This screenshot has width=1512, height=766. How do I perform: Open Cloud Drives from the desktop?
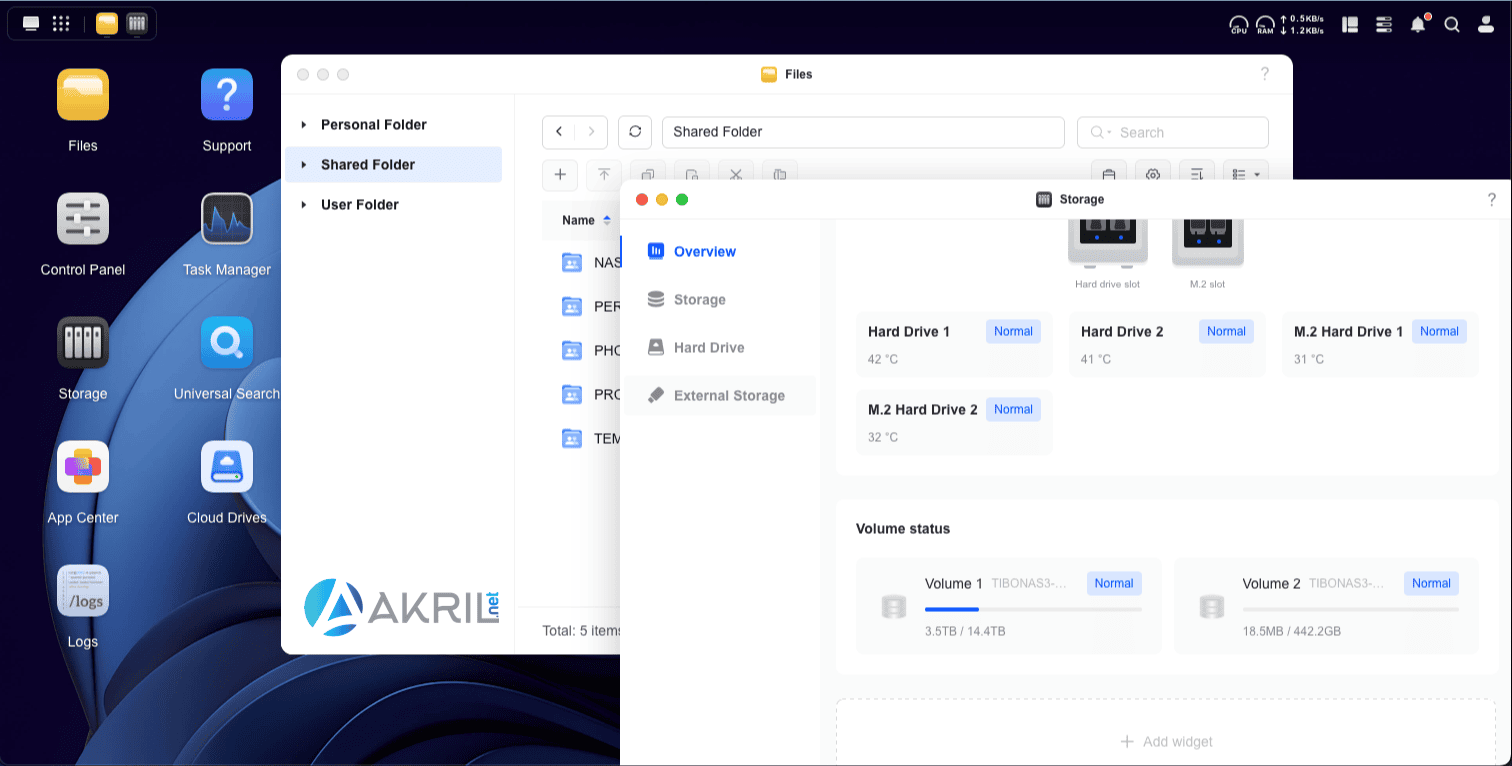[227, 467]
